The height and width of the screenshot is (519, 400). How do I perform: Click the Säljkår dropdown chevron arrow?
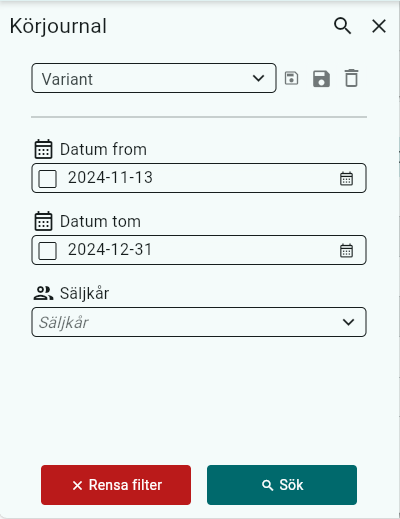[x=349, y=322]
